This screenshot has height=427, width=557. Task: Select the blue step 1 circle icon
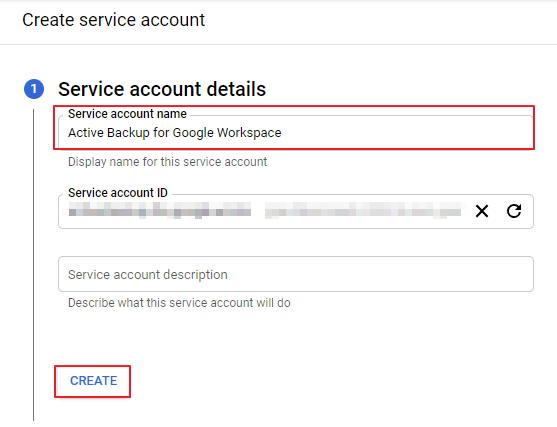tap(34, 89)
